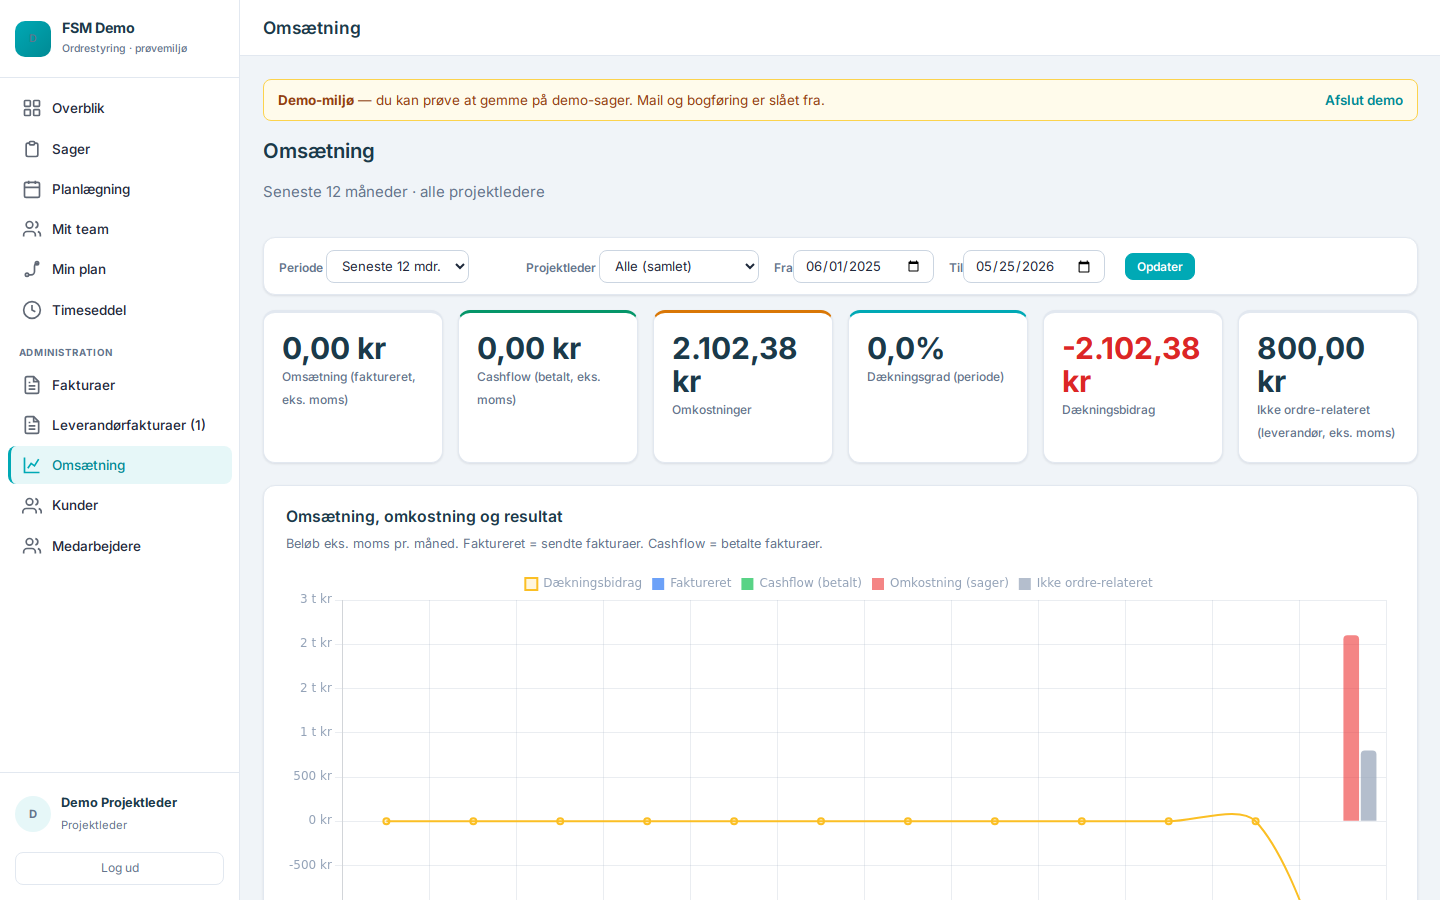Click the -2.102,38 kr Dækningsbidrag card

1133,387
